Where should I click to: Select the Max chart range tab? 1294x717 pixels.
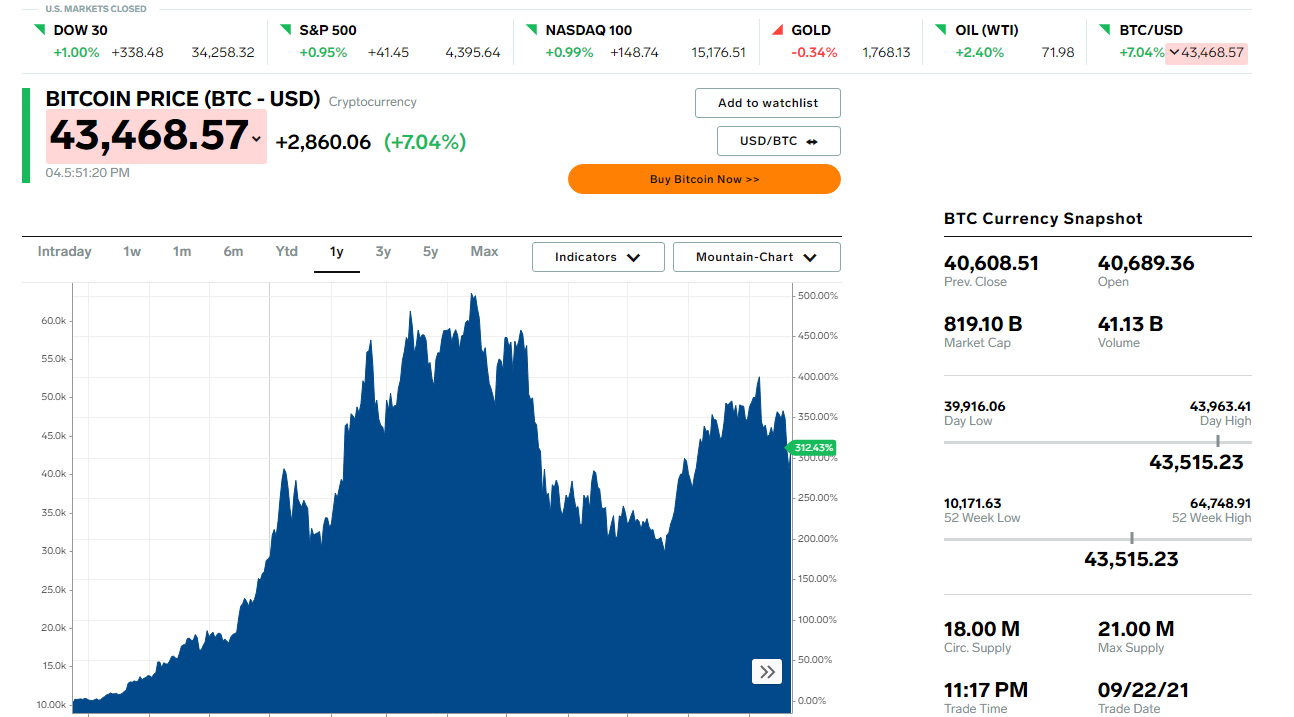(484, 252)
